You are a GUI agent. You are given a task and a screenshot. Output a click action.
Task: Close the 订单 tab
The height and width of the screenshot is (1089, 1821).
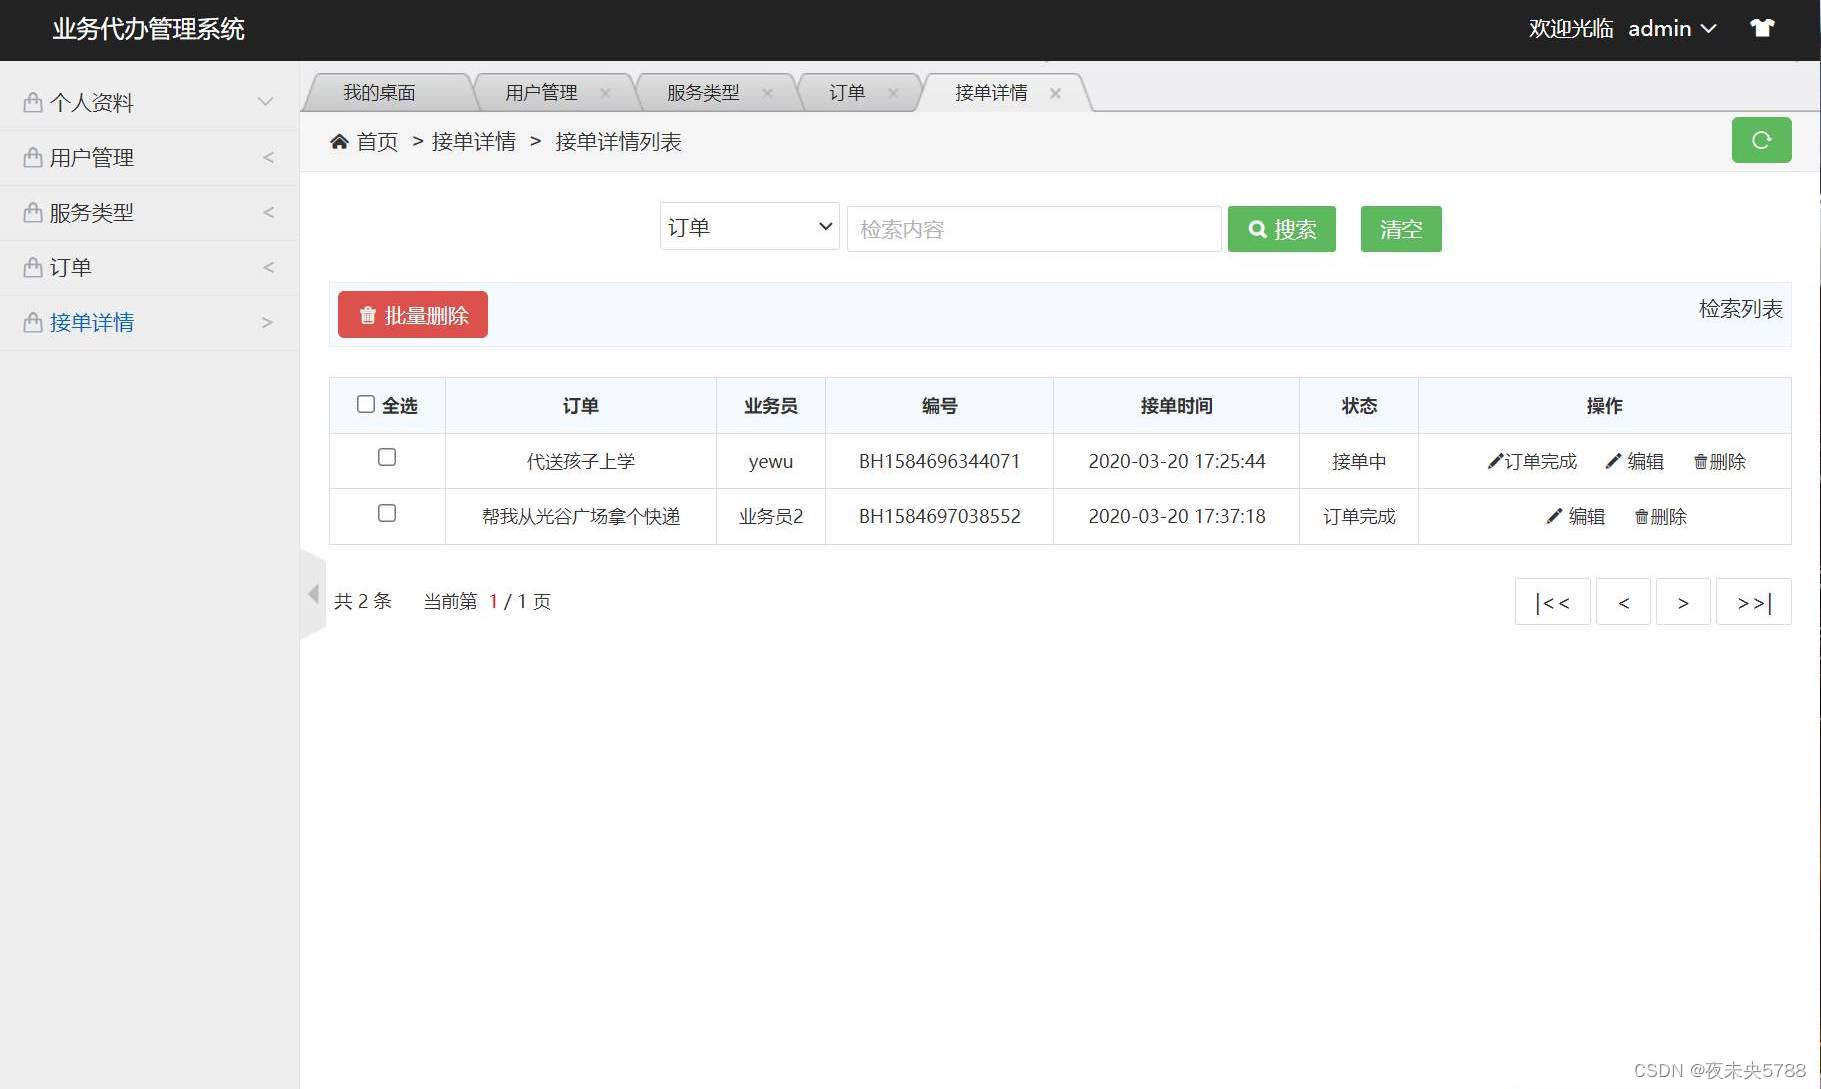point(893,92)
